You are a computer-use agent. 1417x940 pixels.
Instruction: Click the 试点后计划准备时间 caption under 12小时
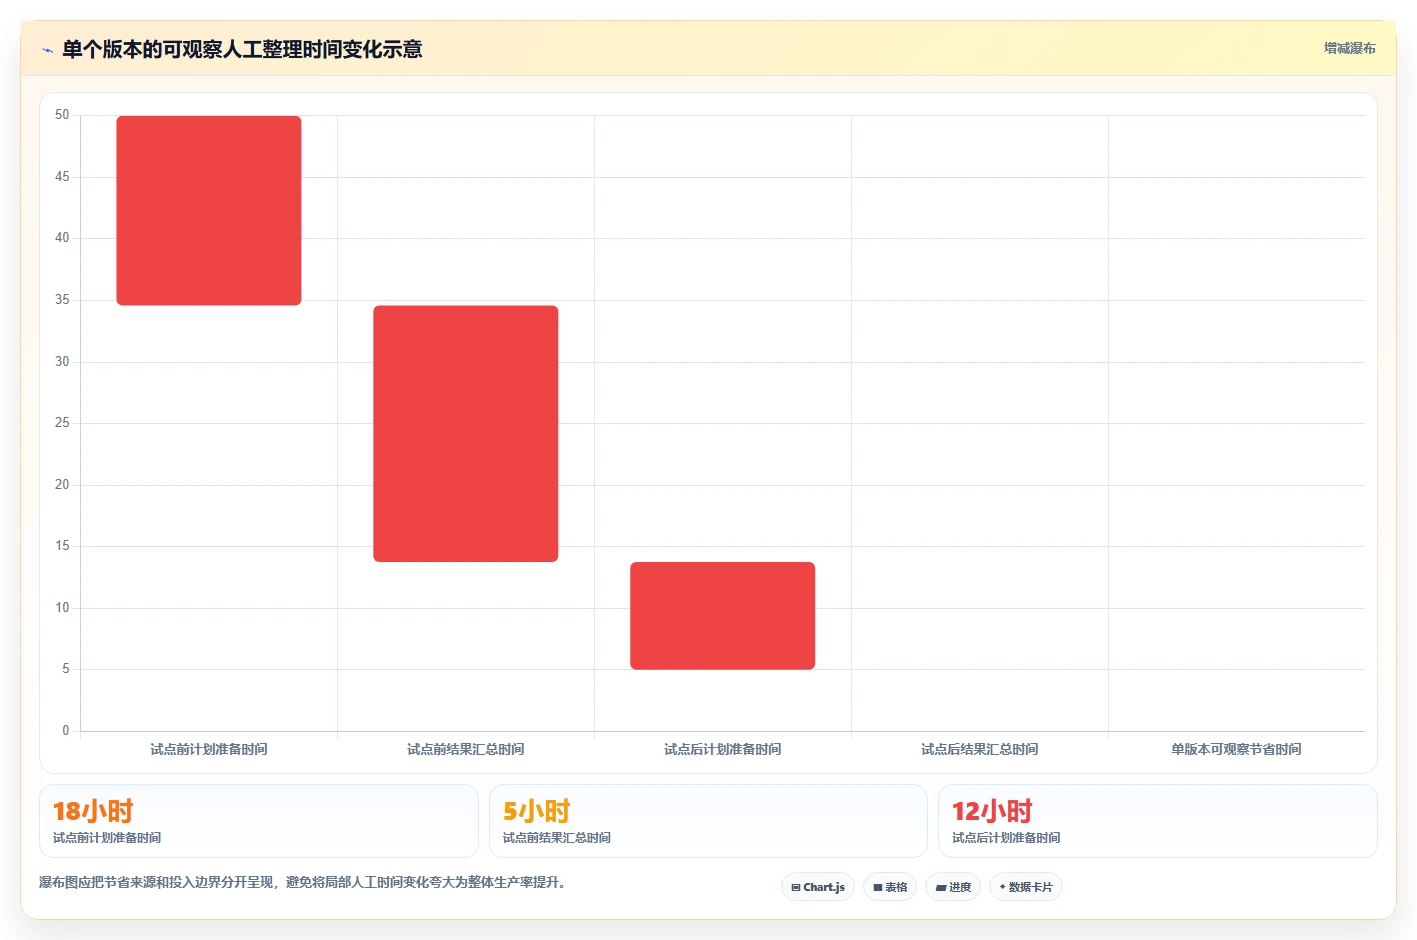coord(1006,838)
